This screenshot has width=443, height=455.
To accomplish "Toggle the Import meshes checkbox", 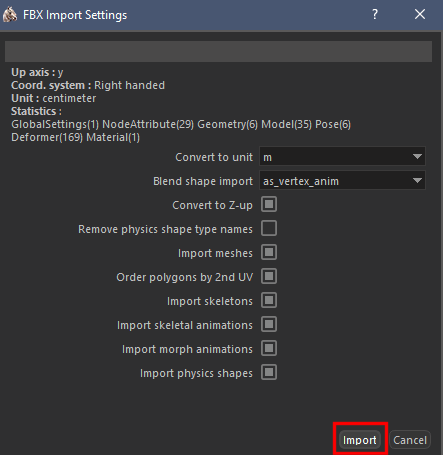I will click(x=269, y=252).
